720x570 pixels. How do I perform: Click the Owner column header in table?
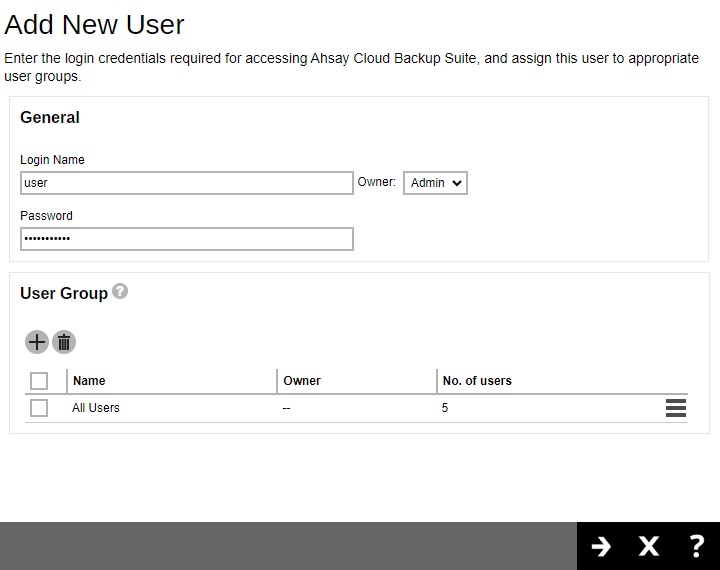tap(302, 381)
